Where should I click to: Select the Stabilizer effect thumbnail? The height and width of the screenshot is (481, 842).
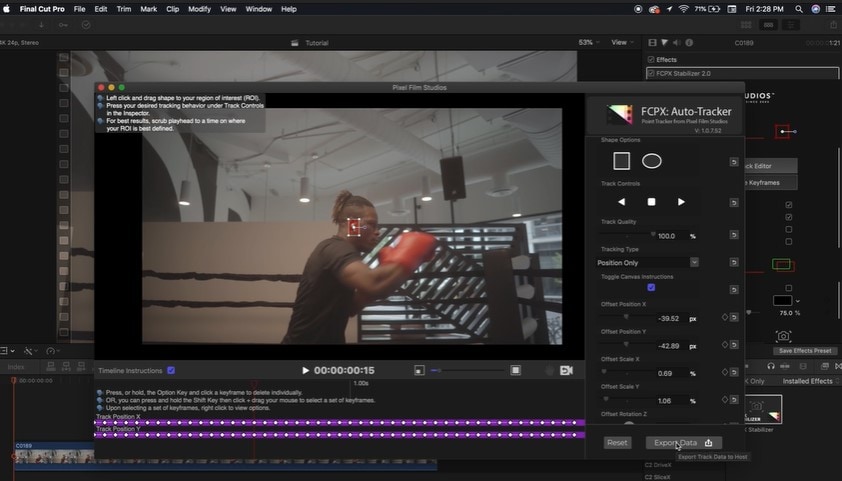[763, 410]
